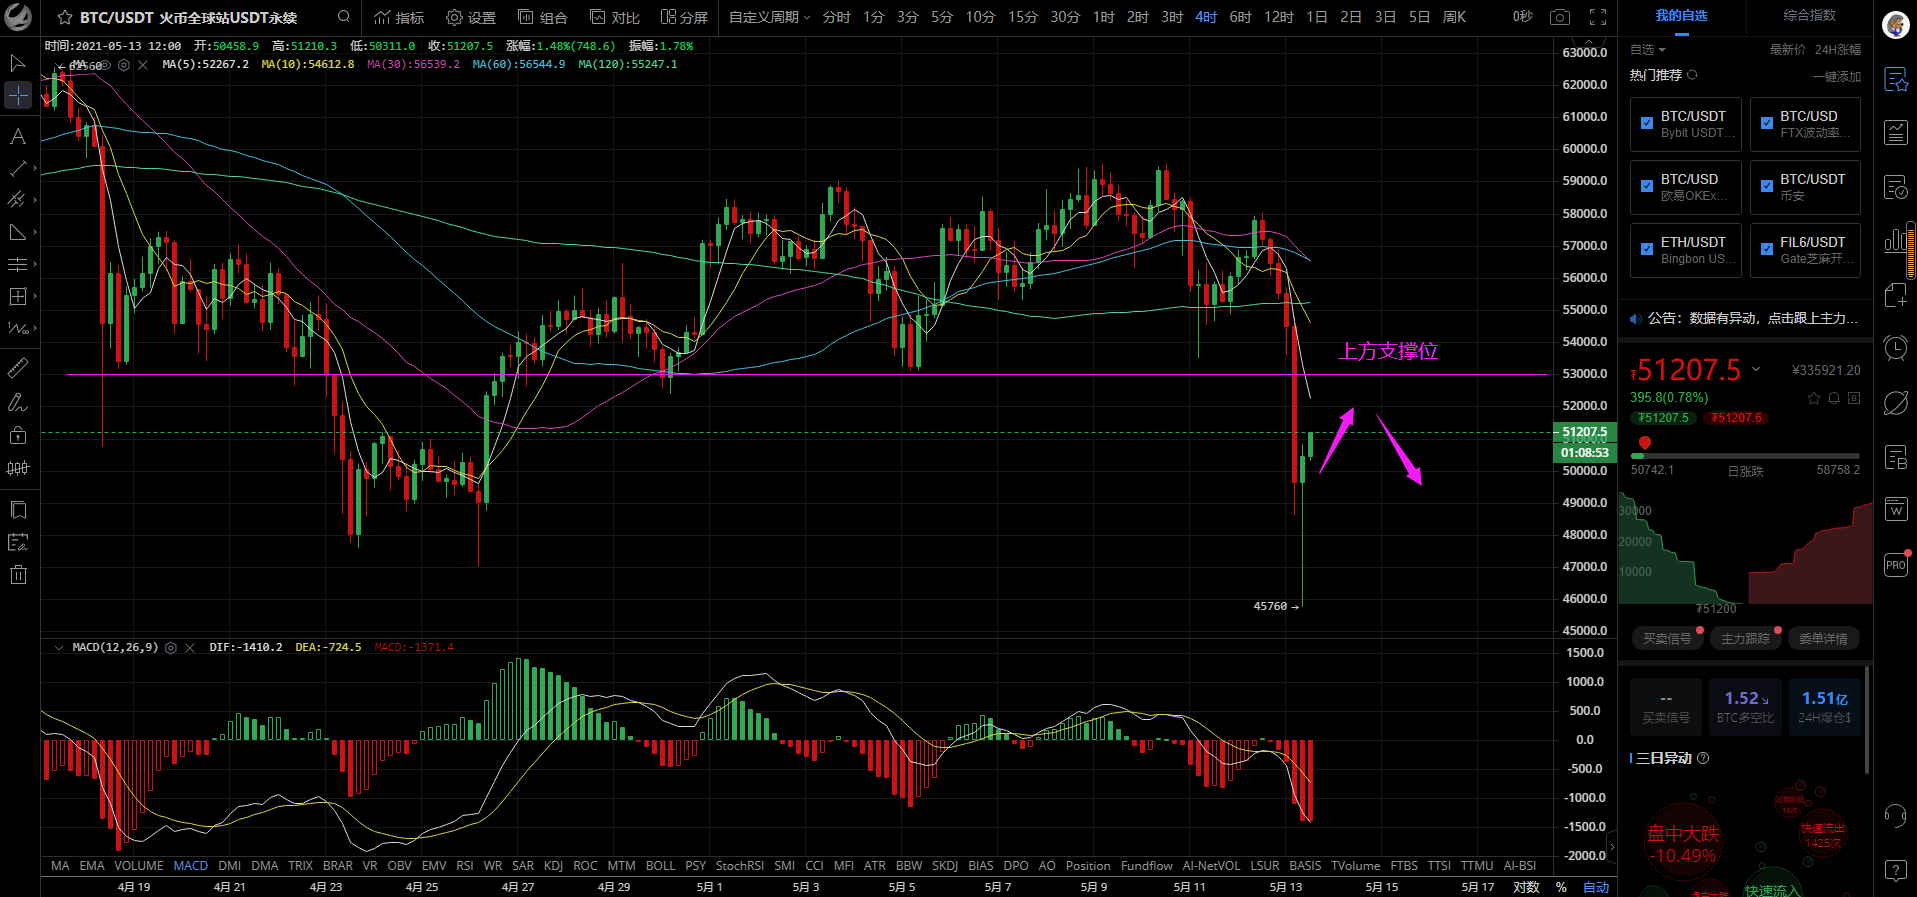Open 委单详情 order details
The width and height of the screenshot is (1917, 897).
[1823, 638]
